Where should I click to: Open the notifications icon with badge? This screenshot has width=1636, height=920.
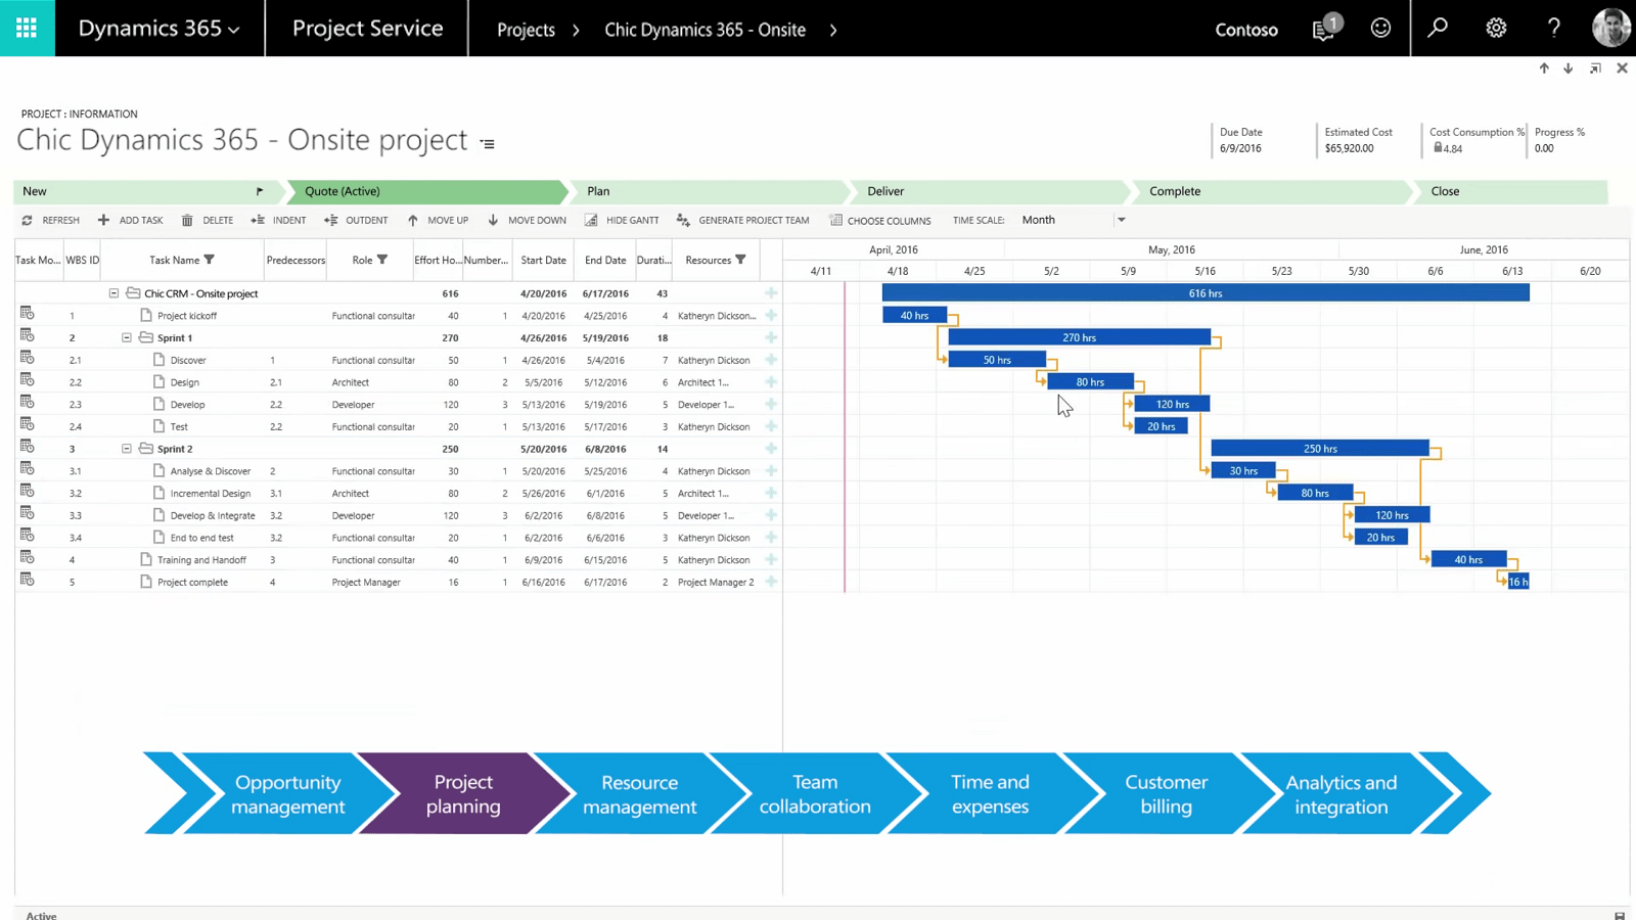(x=1326, y=28)
